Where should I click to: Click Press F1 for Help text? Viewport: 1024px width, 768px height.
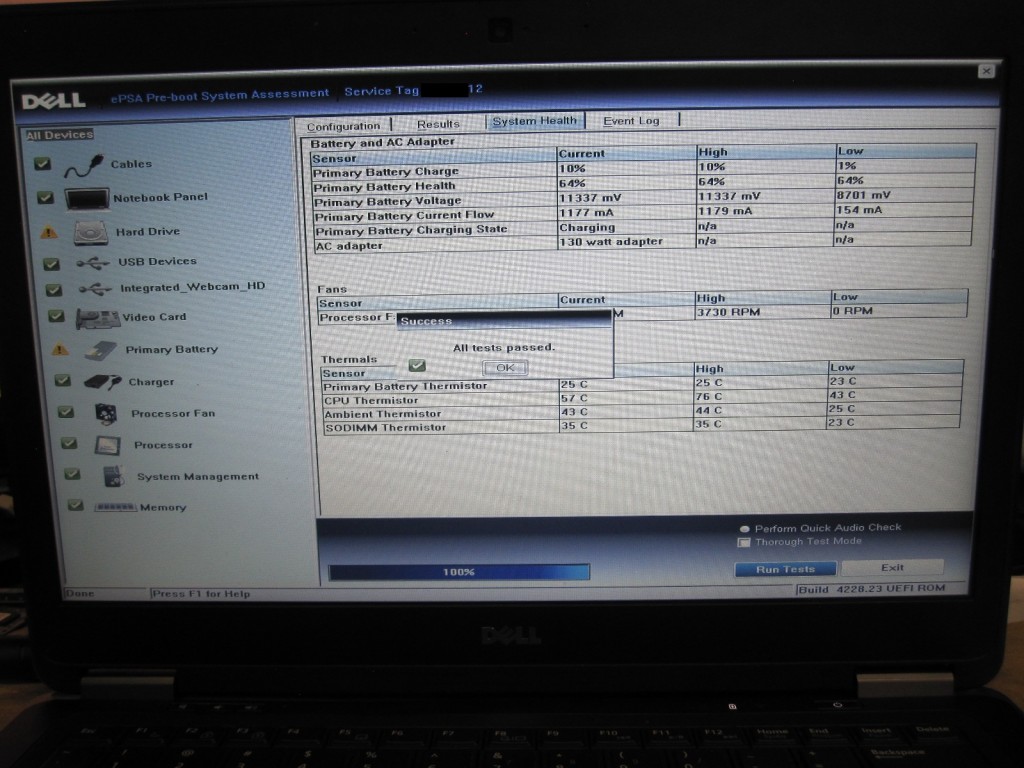tap(201, 594)
